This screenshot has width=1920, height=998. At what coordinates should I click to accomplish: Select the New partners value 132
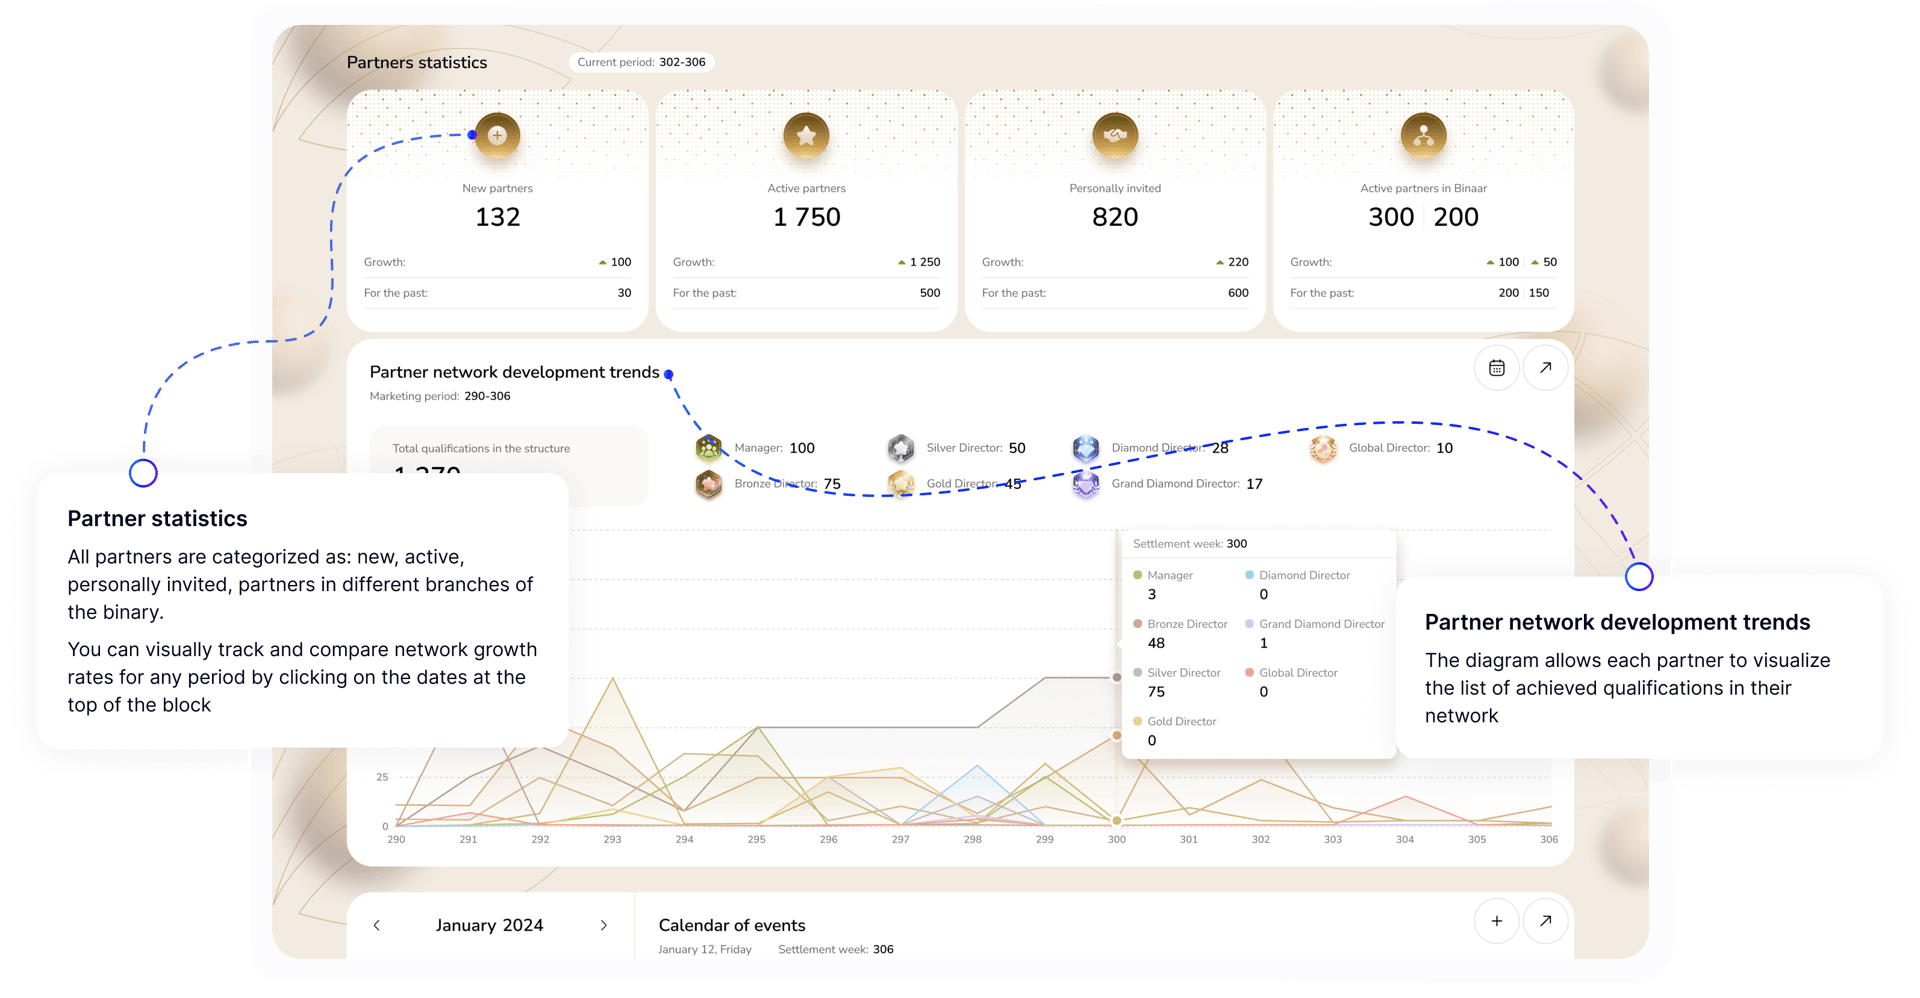[x=498, y=217]
